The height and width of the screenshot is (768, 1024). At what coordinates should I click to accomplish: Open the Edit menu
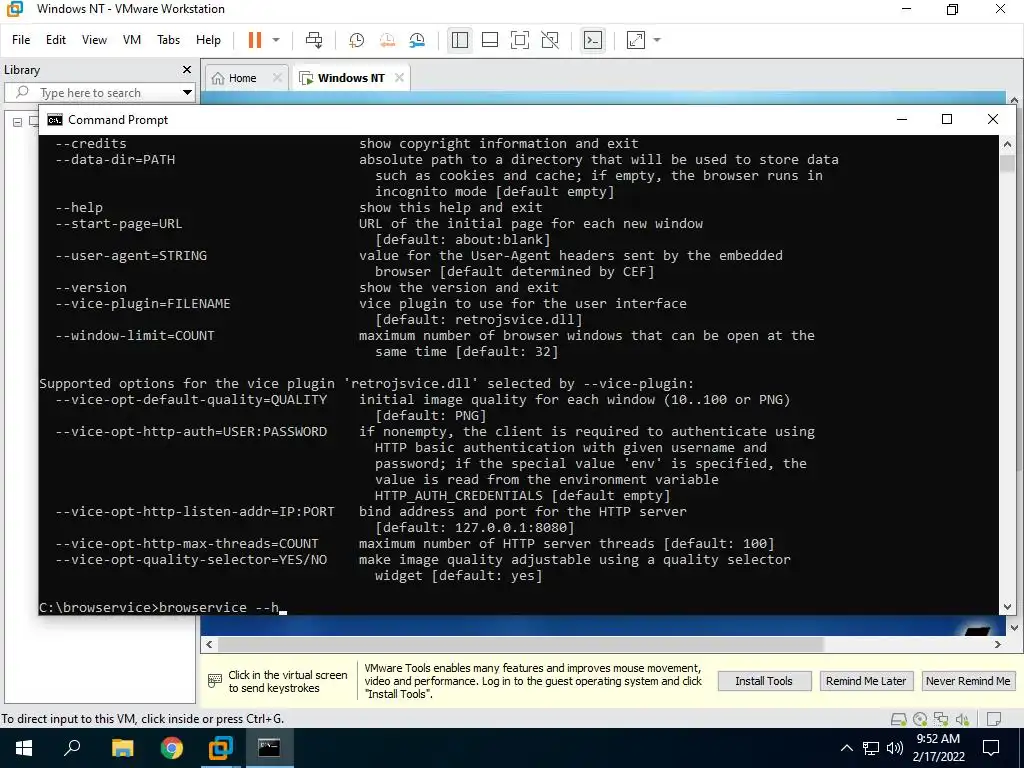click(56, 40)
